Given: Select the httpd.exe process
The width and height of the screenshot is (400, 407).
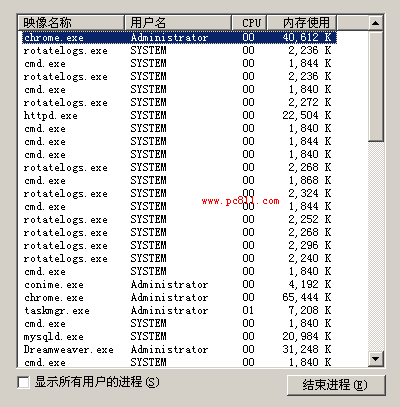Looking at the screenshot, I should click(x=177, y=115).
